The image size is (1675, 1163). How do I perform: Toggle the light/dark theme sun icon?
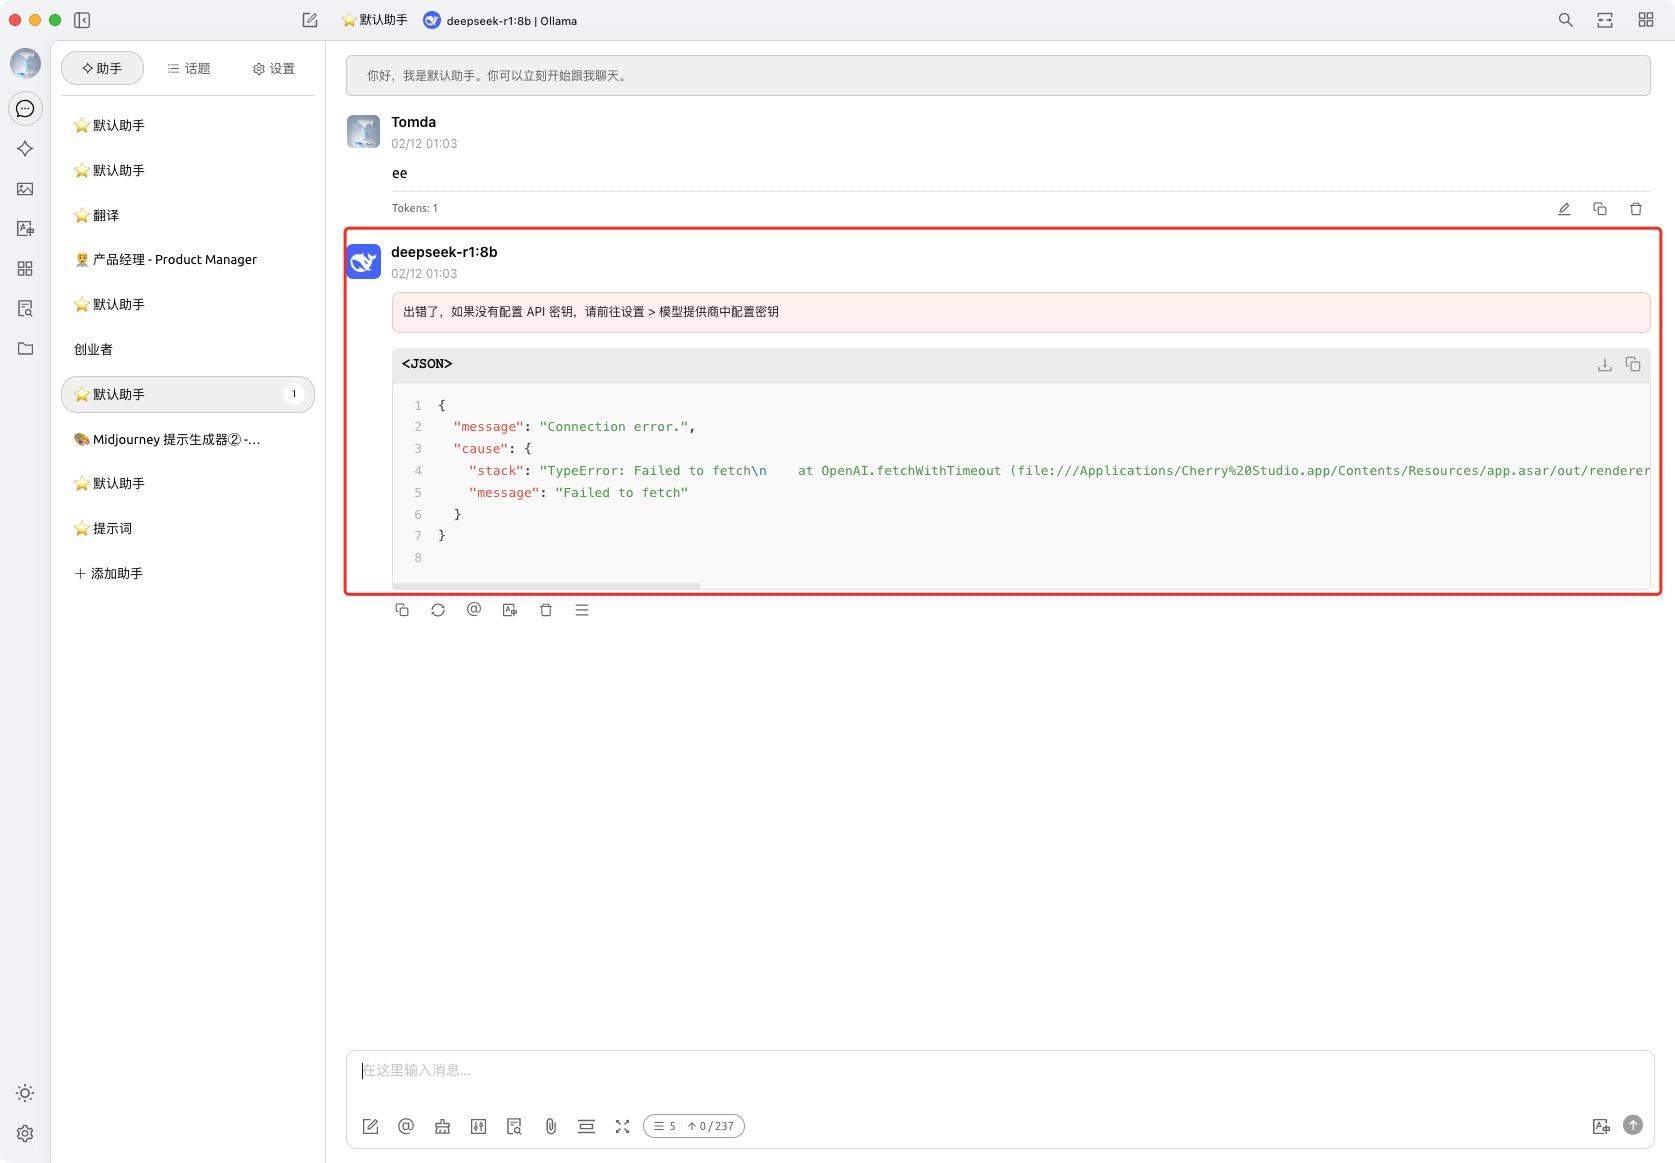point(25,1093)
